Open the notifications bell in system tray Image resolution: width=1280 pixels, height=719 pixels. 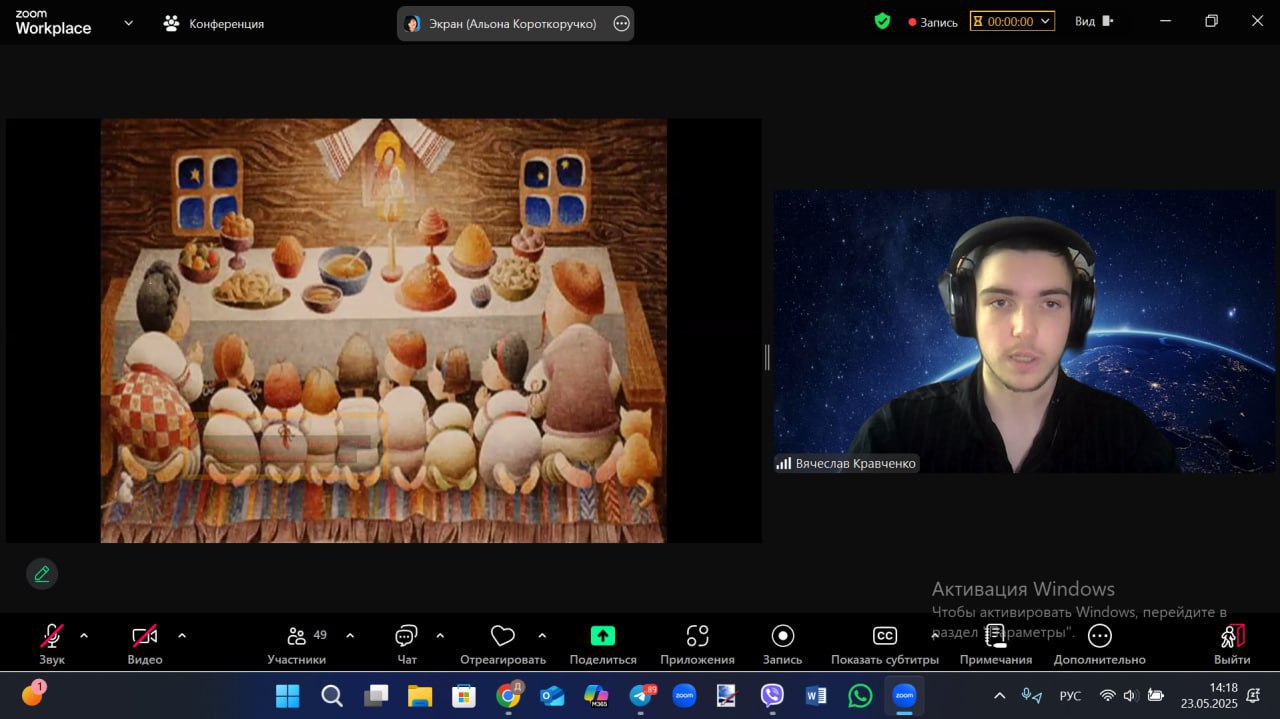(x=1254, y=696)
